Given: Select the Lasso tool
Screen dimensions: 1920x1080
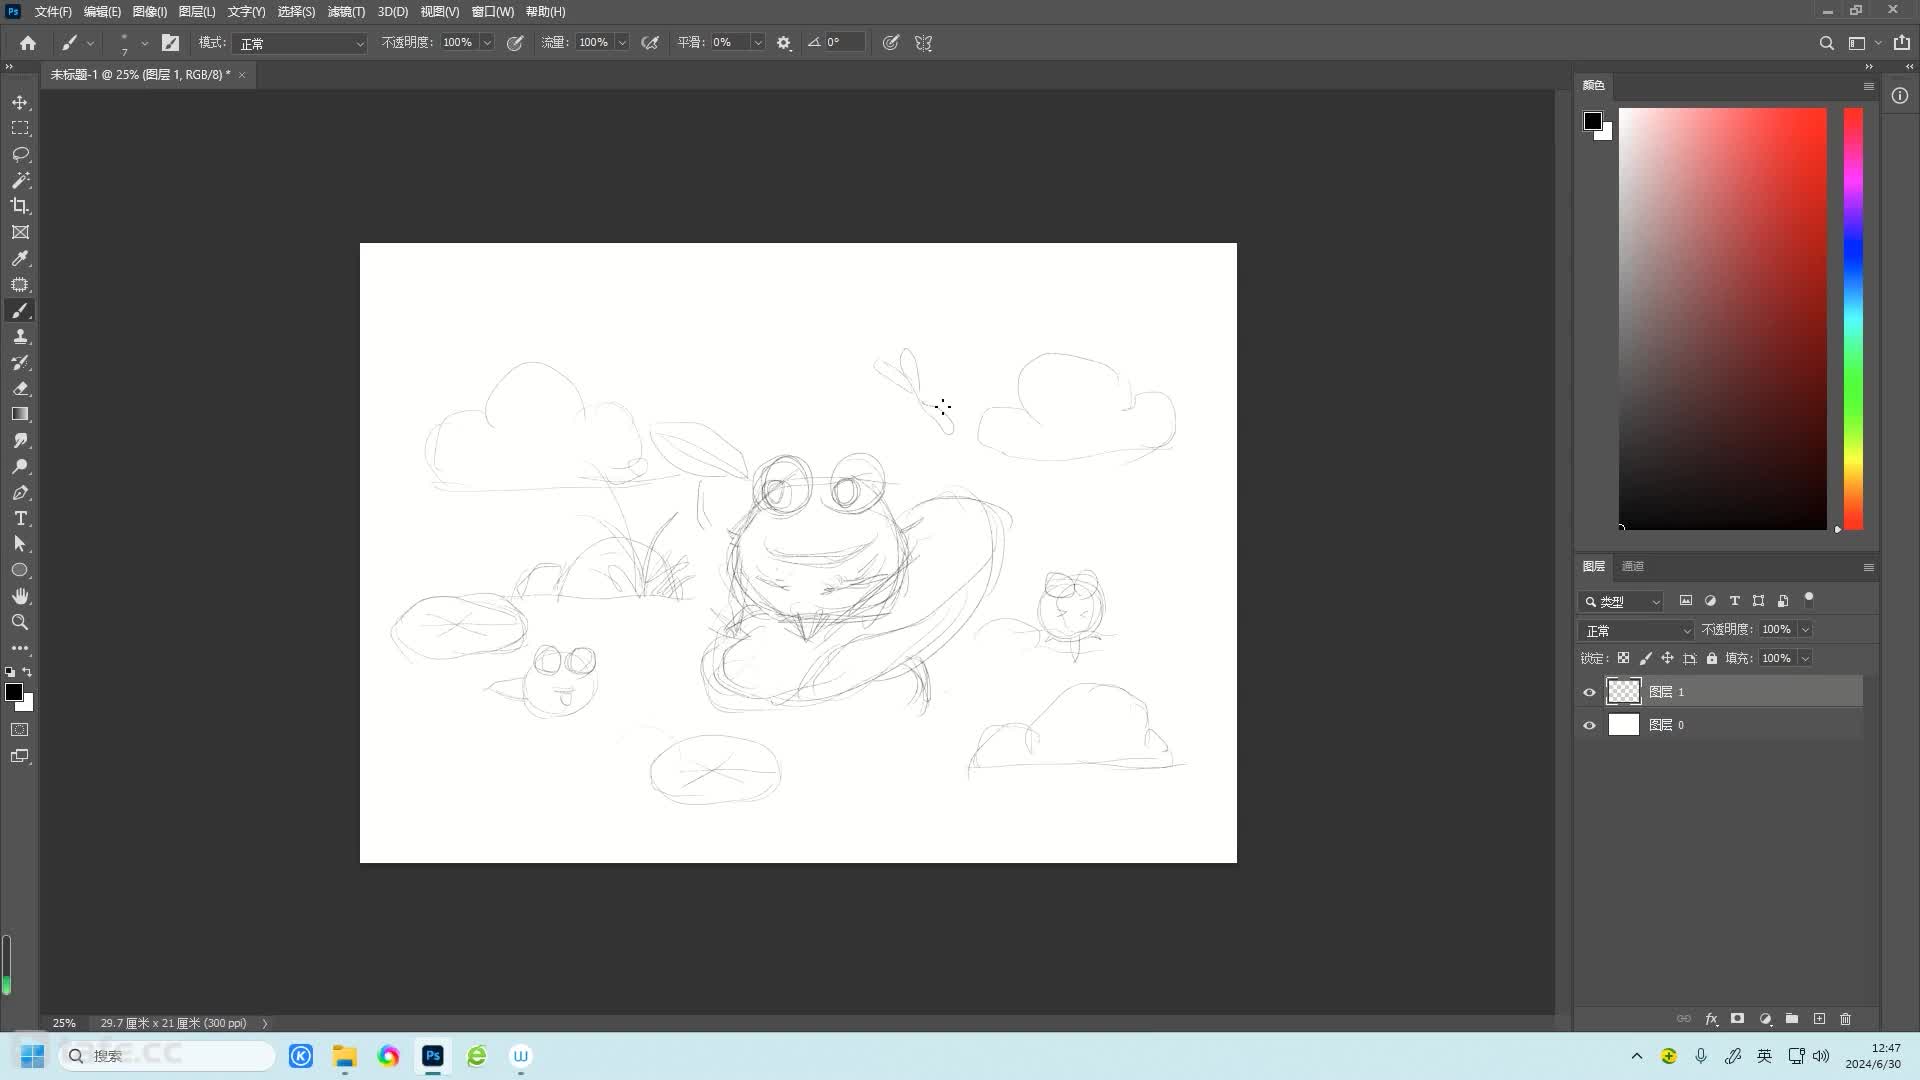Looking at the screenshot, I should point(20,154).
